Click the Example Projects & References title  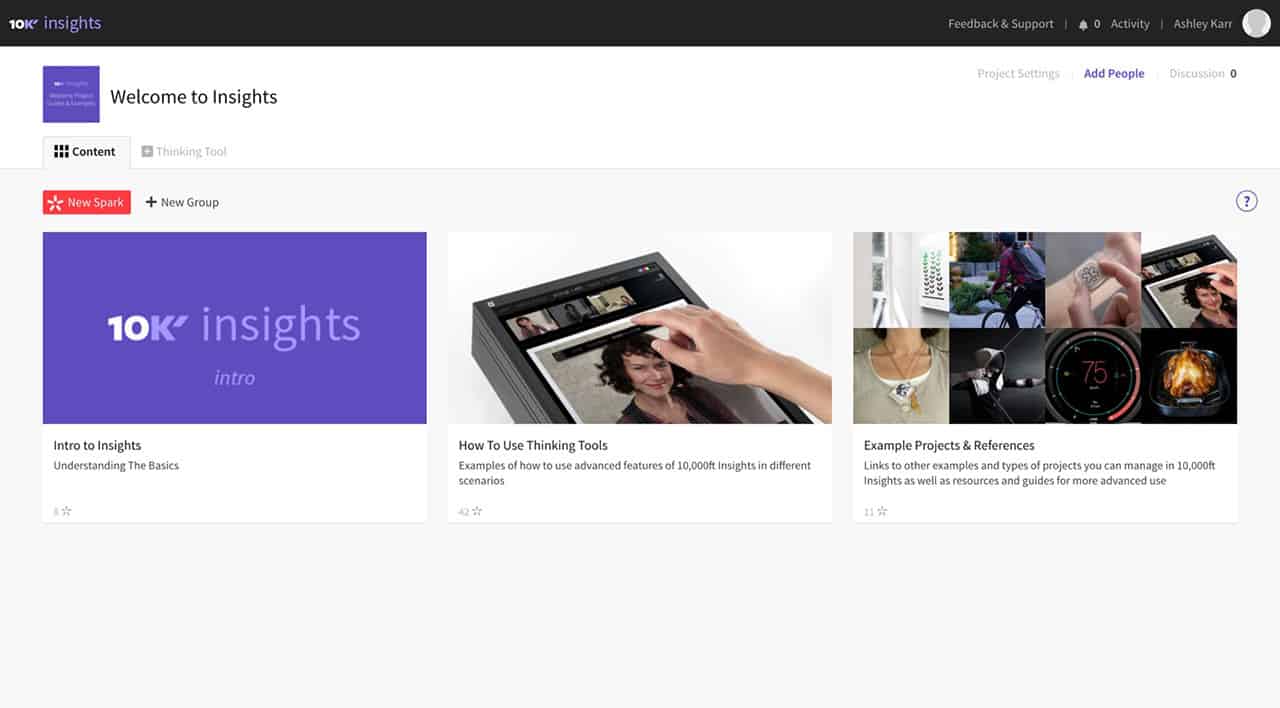(949, 445)
